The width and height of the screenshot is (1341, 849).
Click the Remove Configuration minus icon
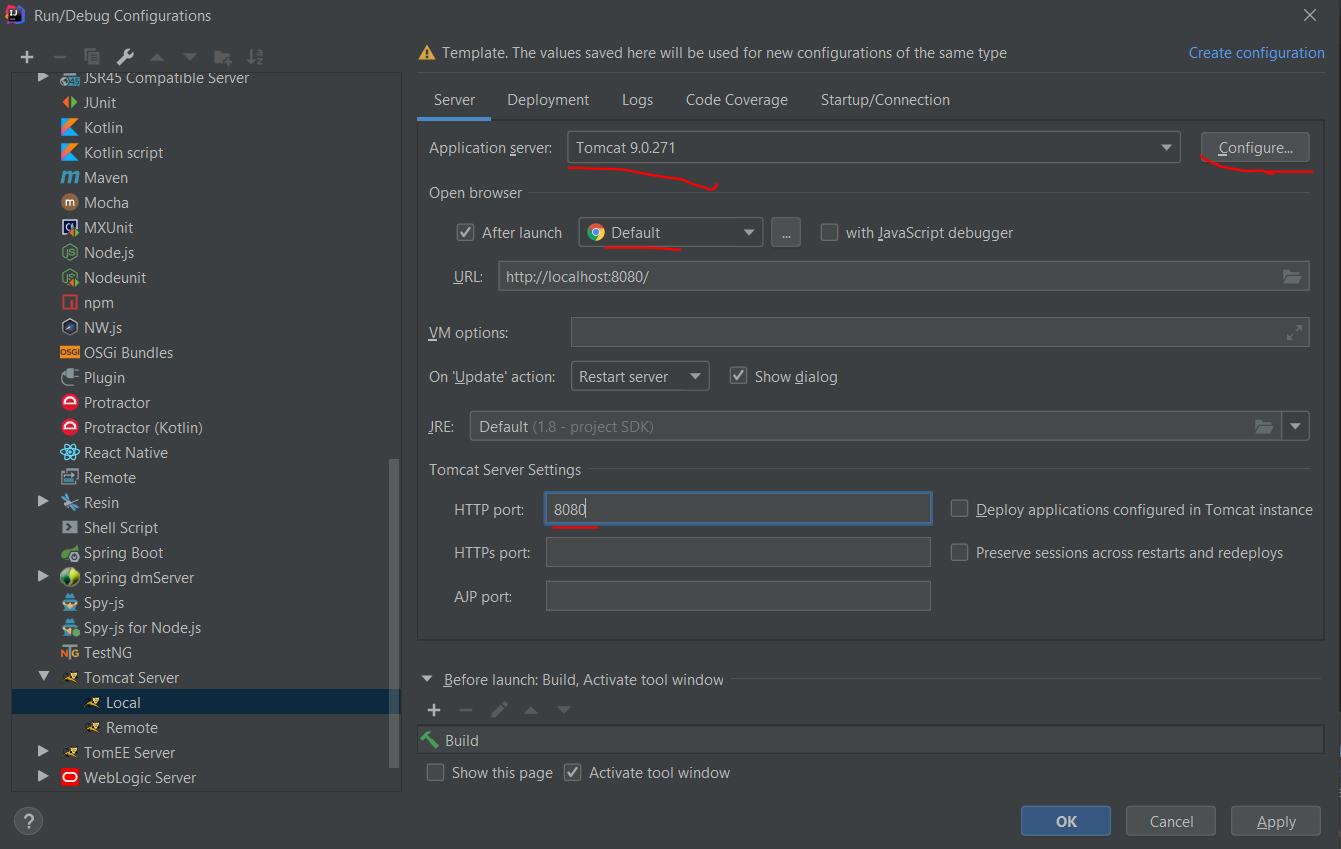60,57
